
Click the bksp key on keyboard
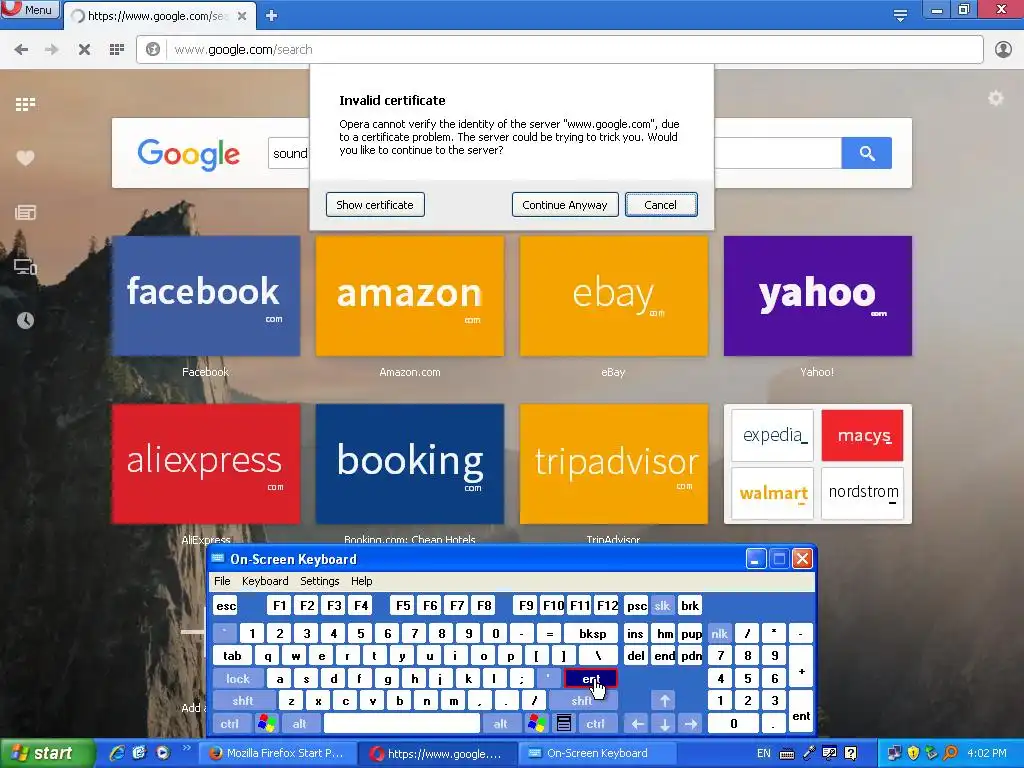[x=592, y=633]
